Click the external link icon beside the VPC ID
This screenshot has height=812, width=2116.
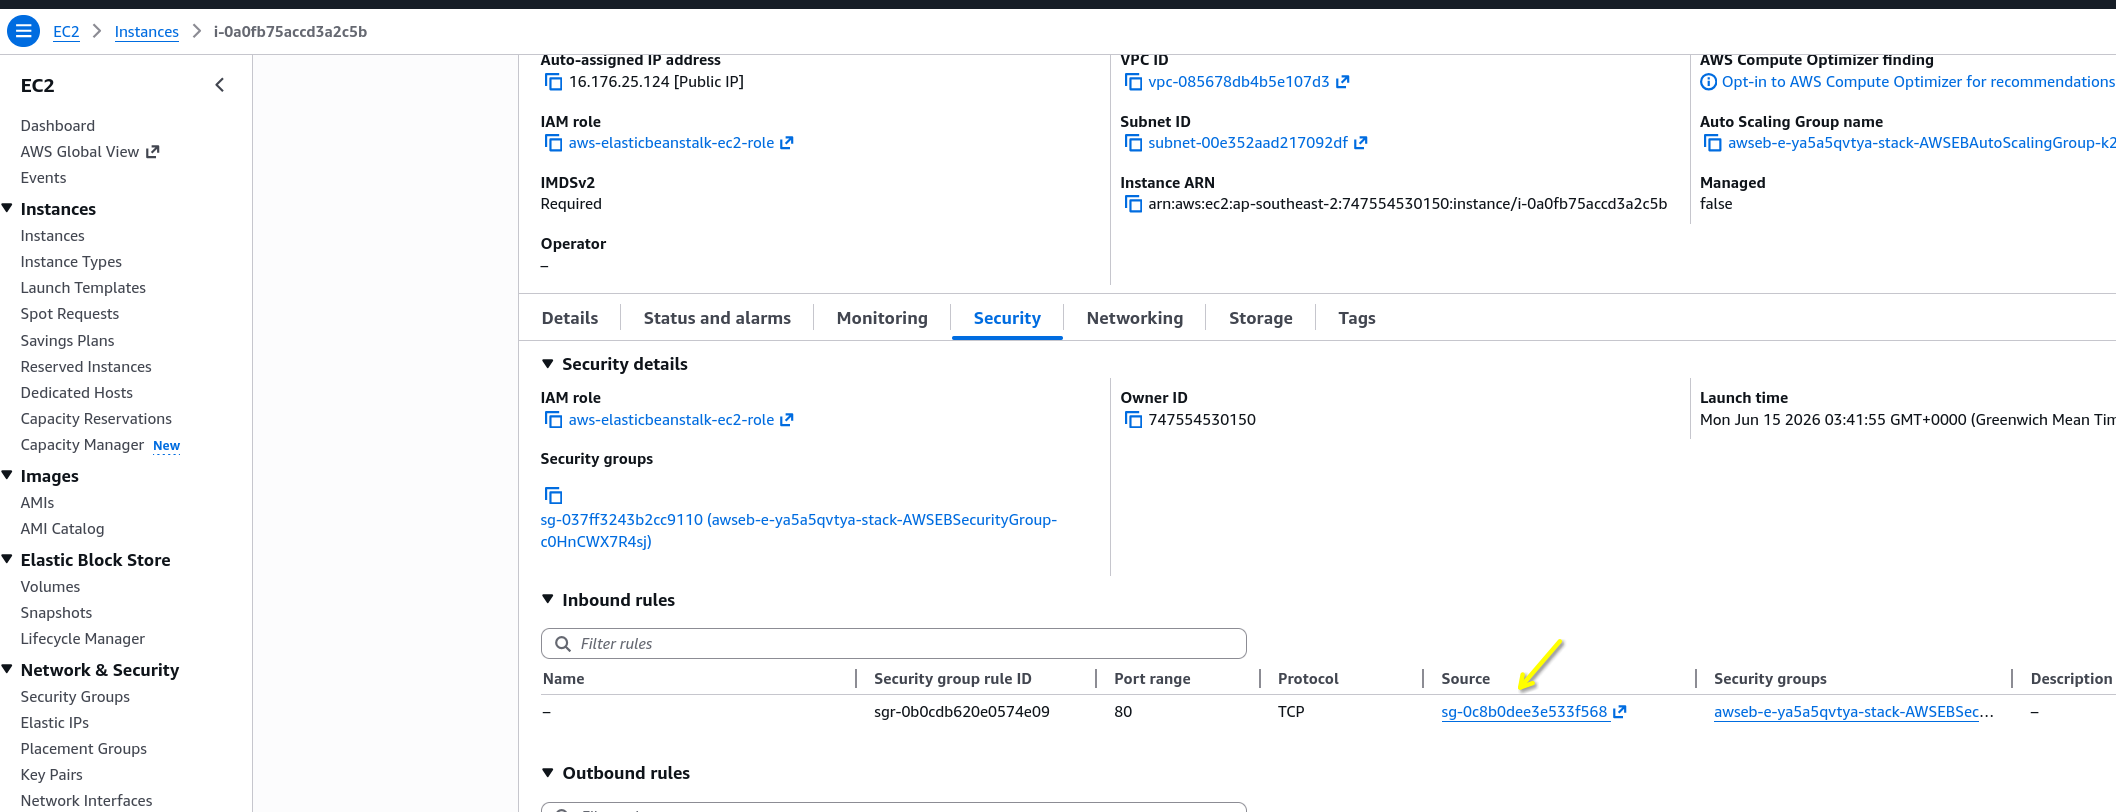(x=1343, y=82)
